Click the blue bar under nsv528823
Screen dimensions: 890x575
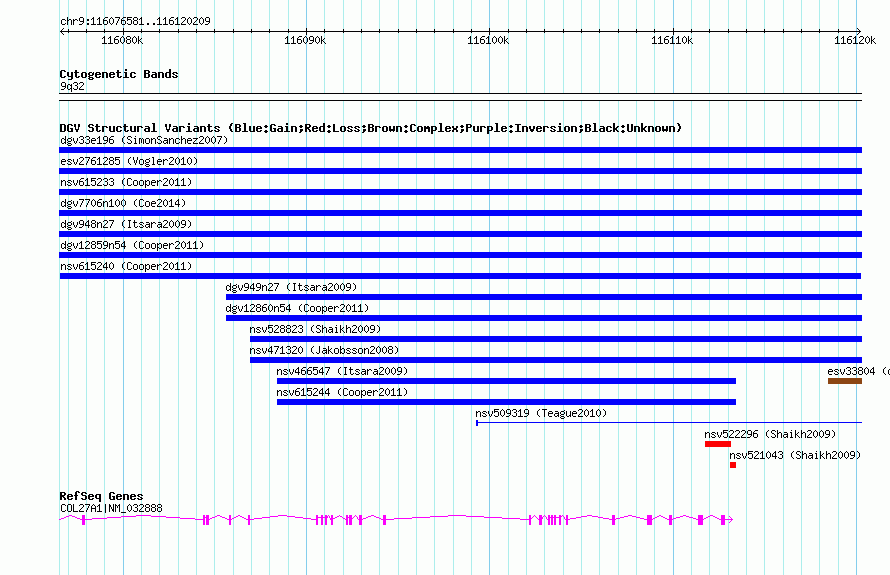click(556, 339)
